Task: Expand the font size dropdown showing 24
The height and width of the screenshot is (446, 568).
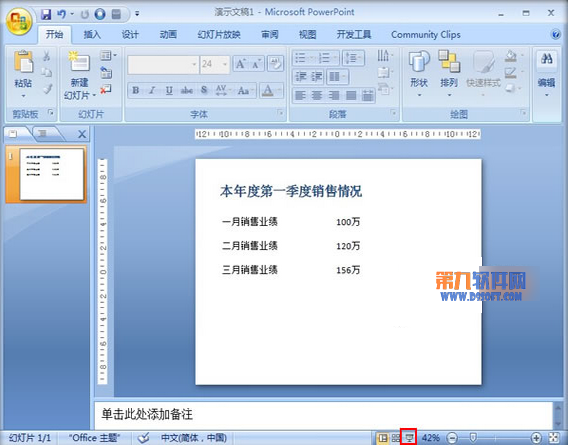Action: coord(225,64)
